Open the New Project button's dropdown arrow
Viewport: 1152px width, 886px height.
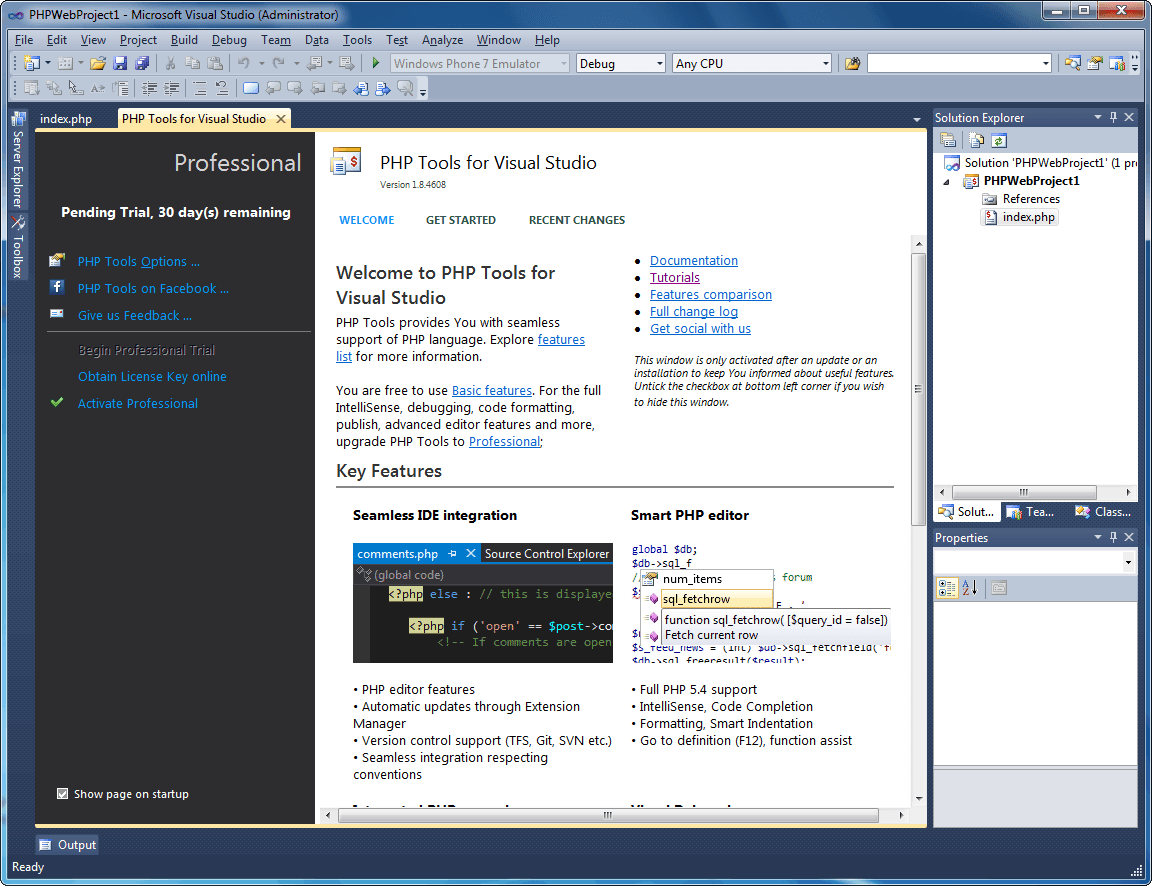(x=48, y=64)
